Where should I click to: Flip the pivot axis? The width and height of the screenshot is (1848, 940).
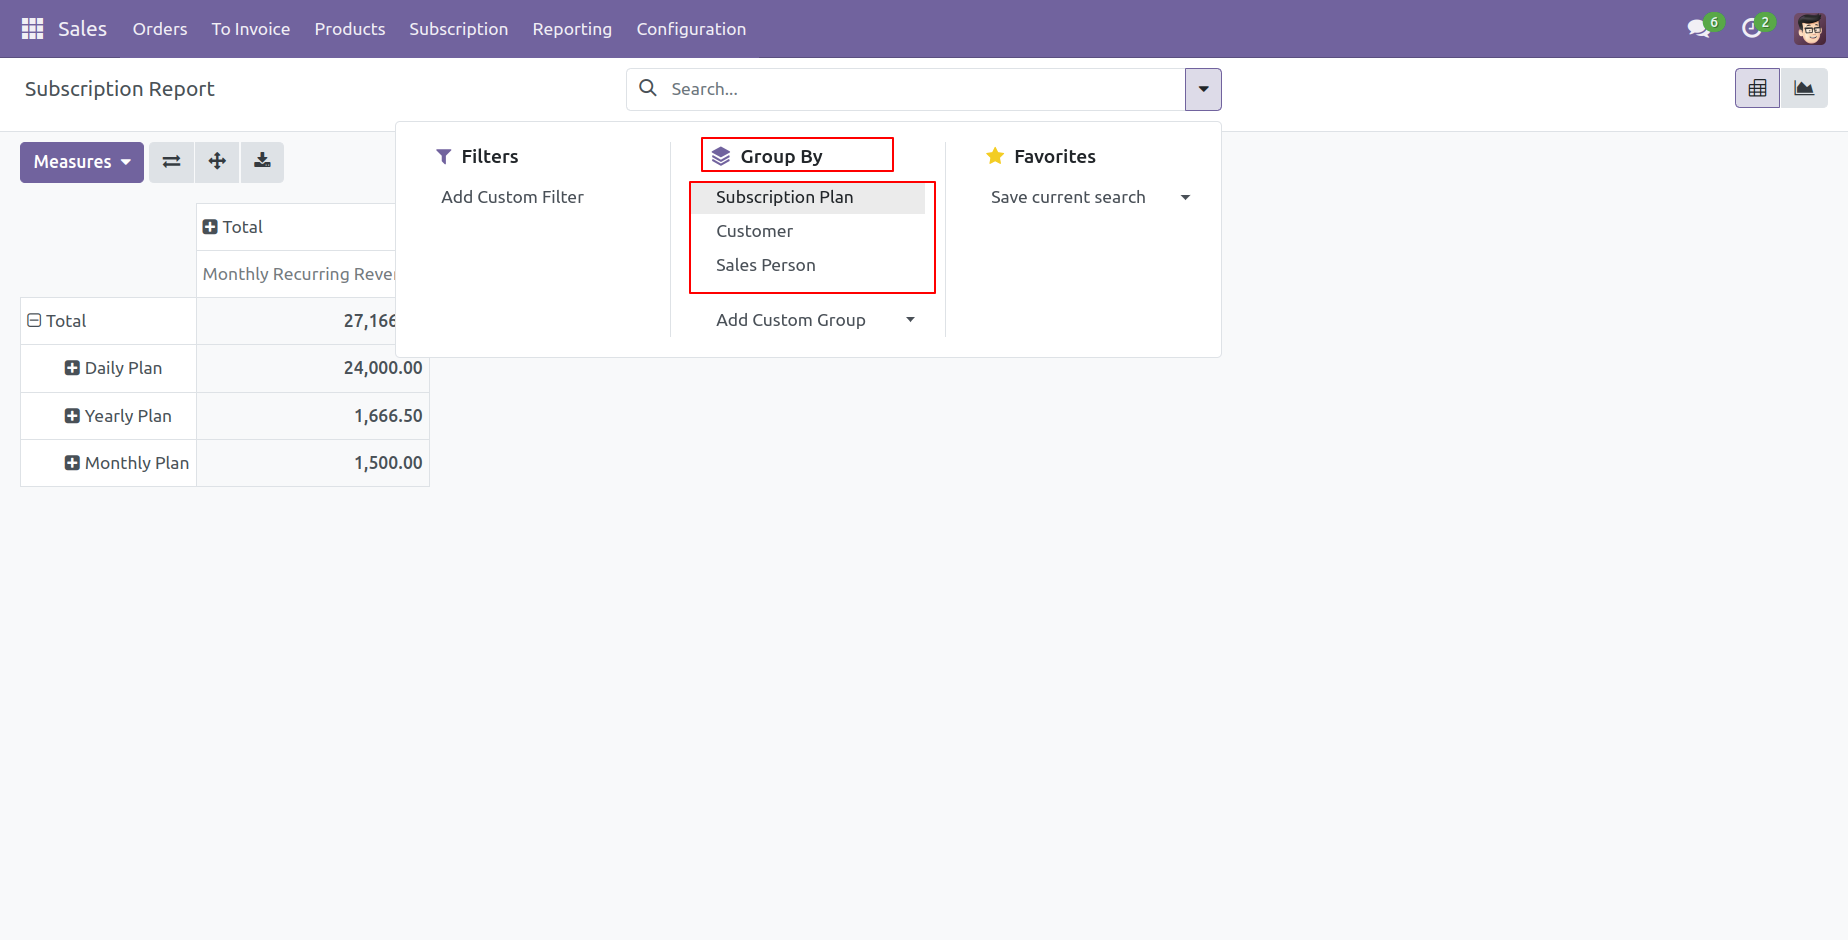pos(172,162)
